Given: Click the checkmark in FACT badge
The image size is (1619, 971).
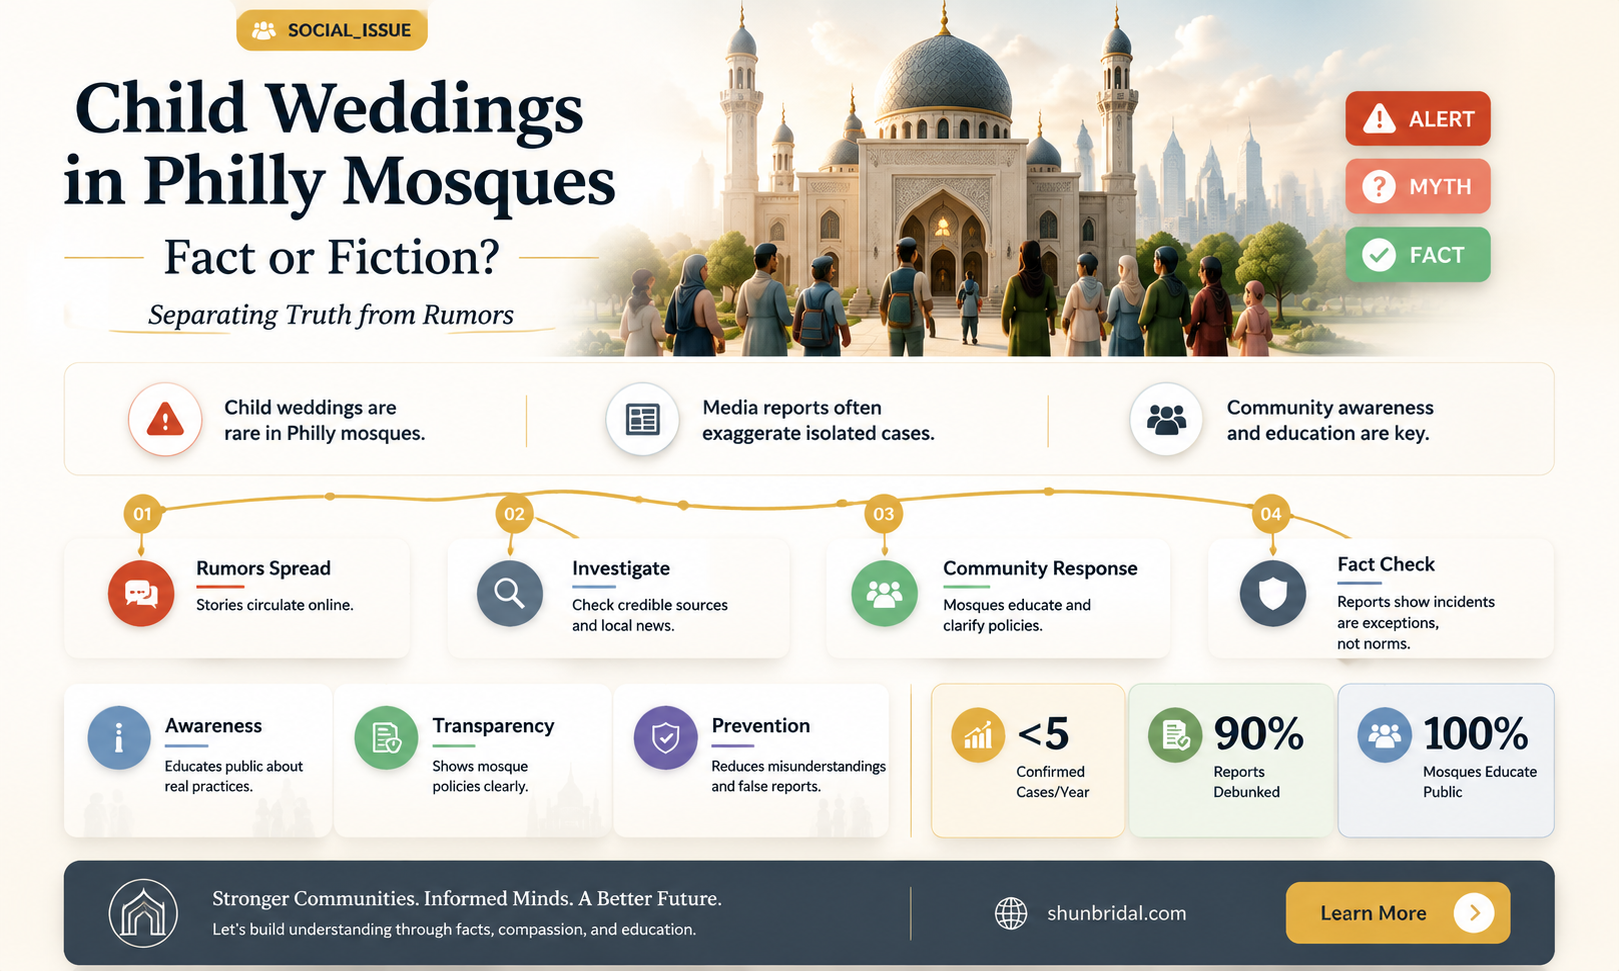Looking at the screenshot, I should click(x=1379, y=255).
